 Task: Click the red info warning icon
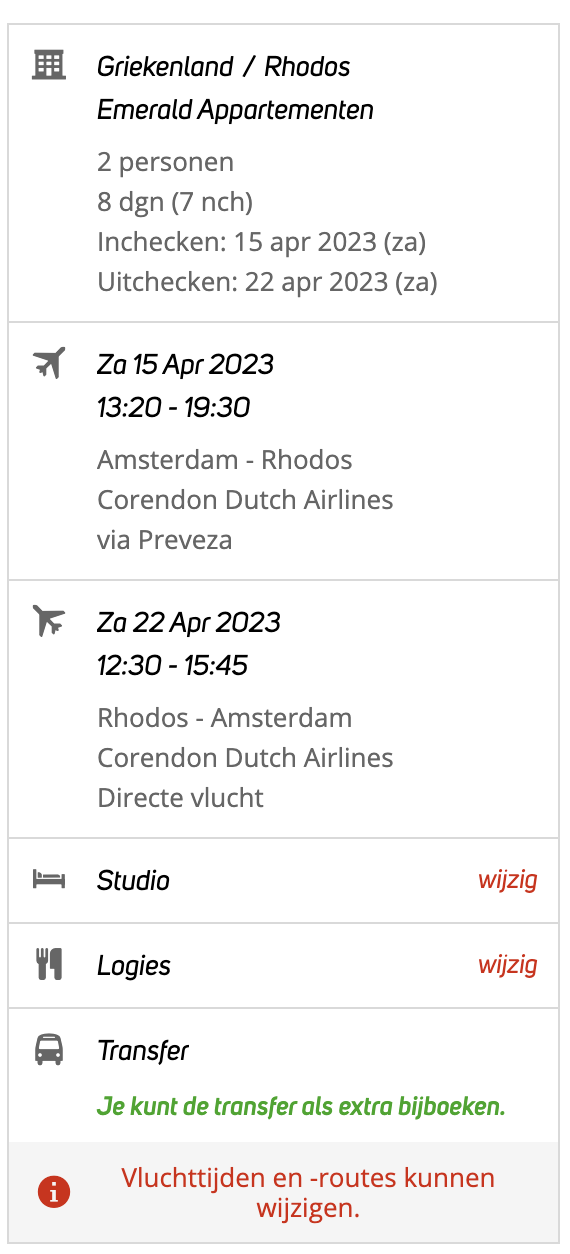click(54, 1193)
